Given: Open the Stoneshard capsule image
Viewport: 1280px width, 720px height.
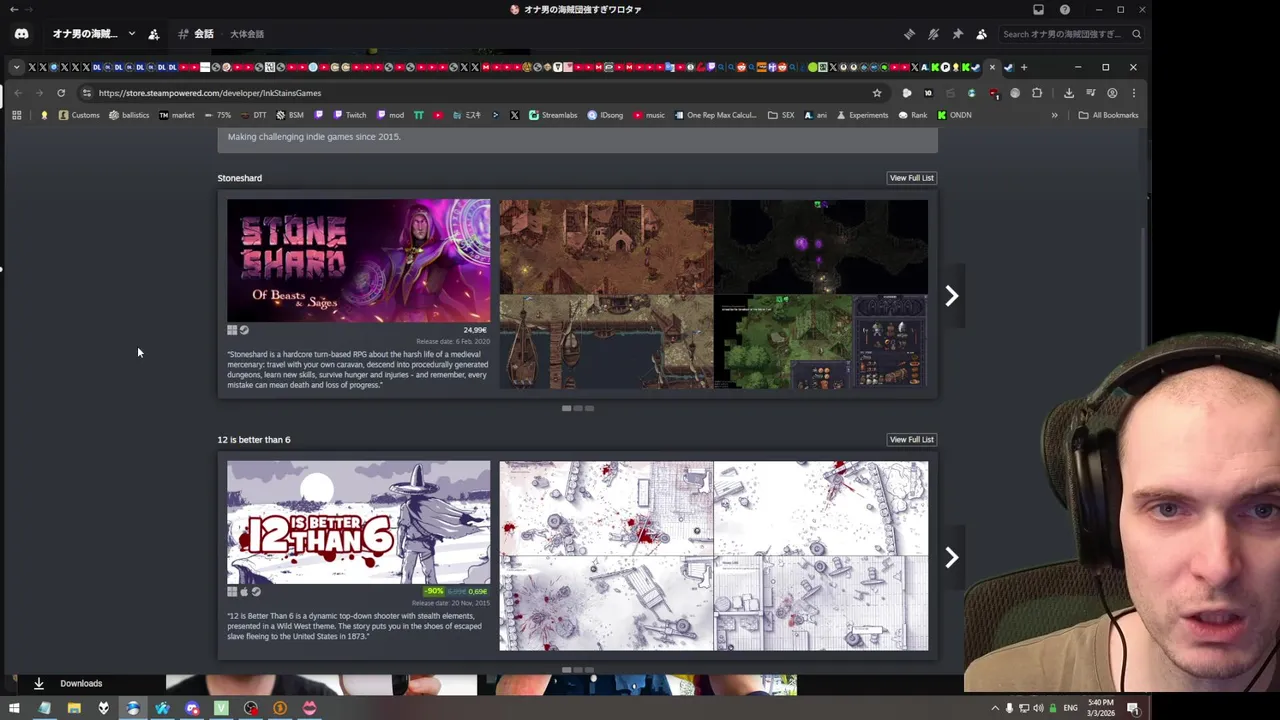Looking at the screenshot, I should pos(359,260).
